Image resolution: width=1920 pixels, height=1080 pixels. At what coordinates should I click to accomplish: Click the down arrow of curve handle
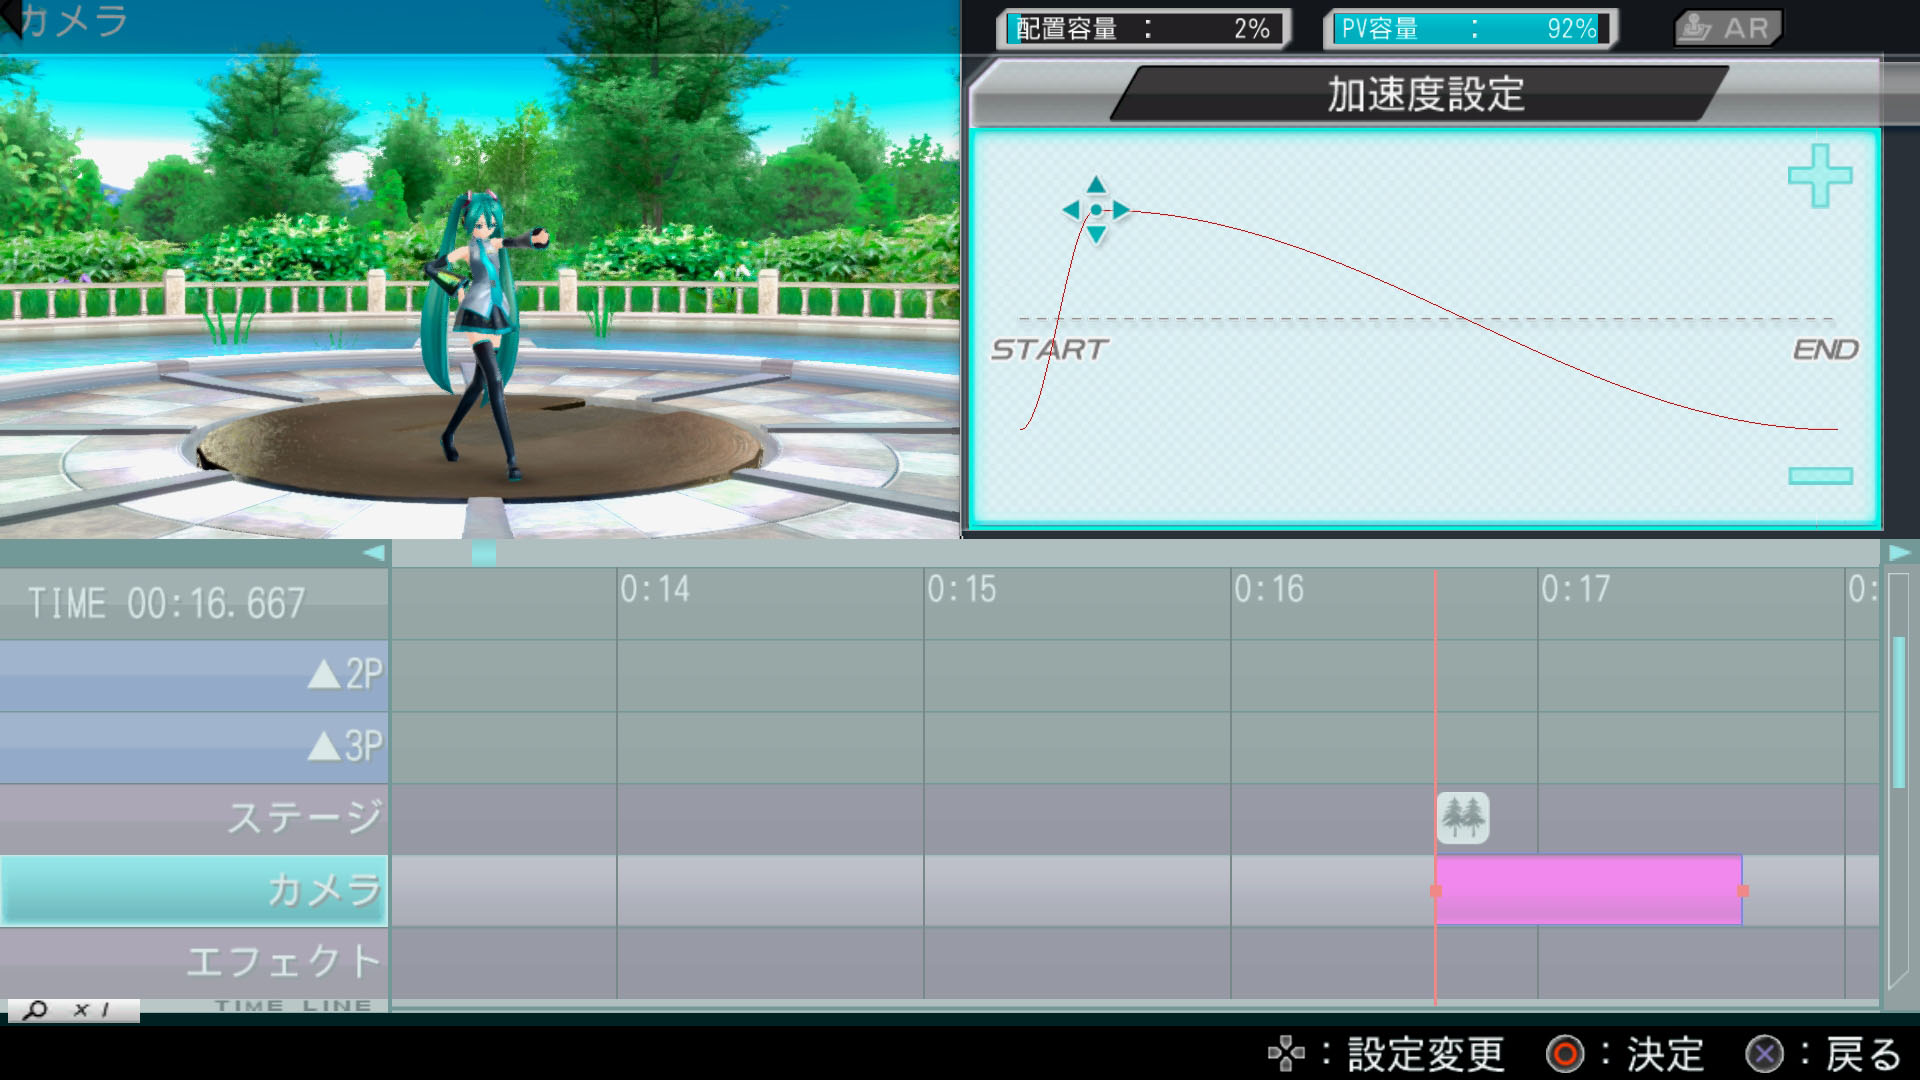tap(1096, 235)
